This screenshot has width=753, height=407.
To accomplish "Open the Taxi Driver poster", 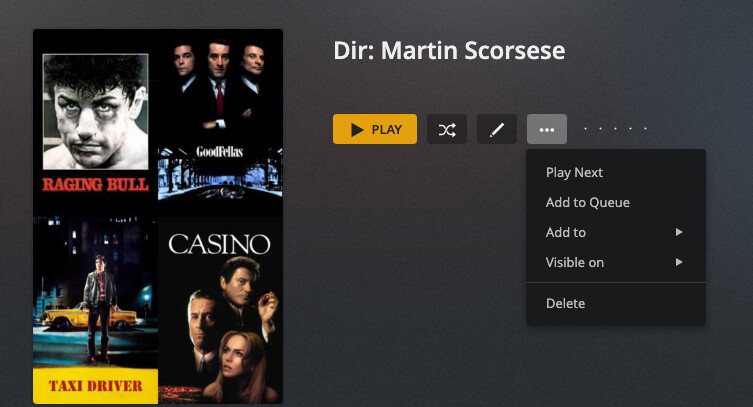I will [95, 310].
